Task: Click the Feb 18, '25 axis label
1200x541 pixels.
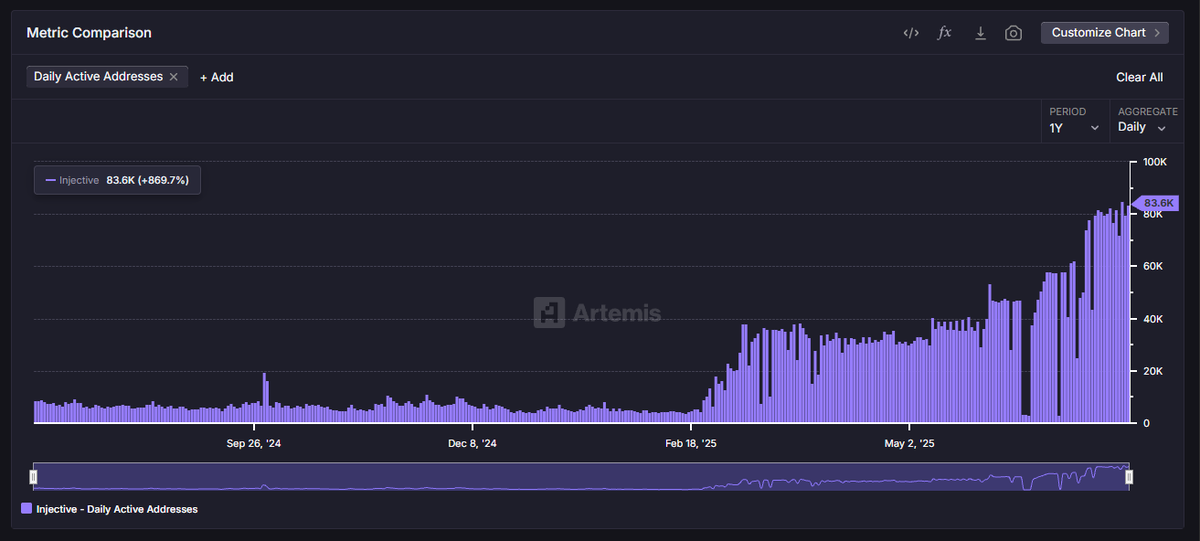Action: [x=689, y=443]
